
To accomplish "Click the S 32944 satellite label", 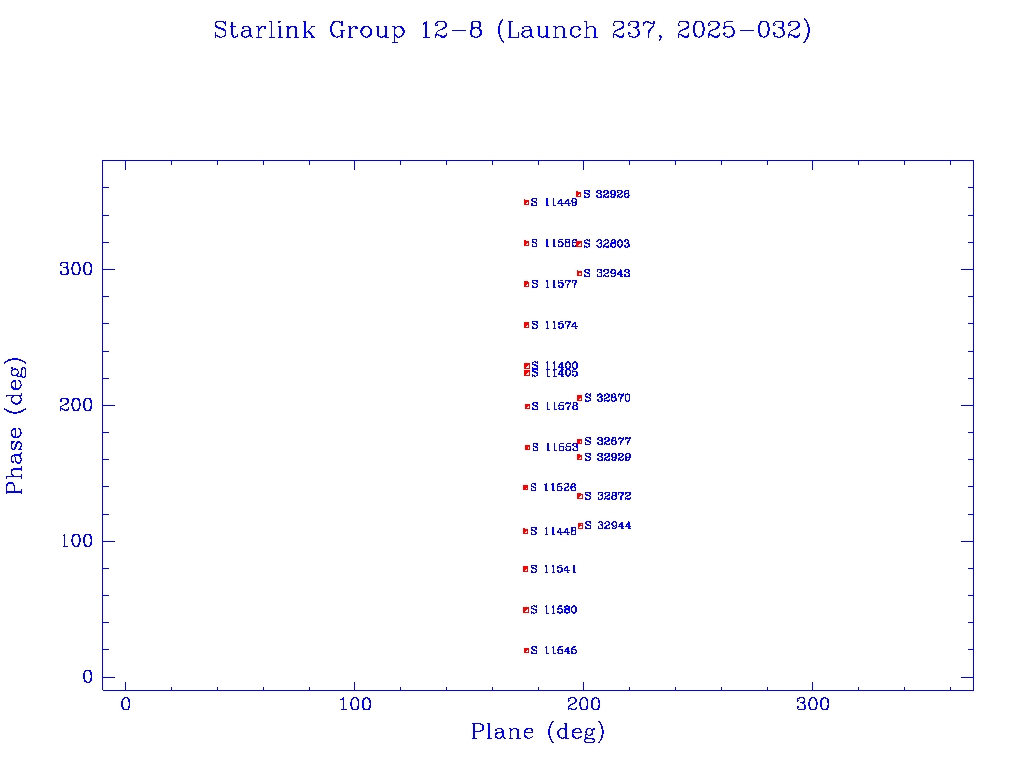I will 608,526.
